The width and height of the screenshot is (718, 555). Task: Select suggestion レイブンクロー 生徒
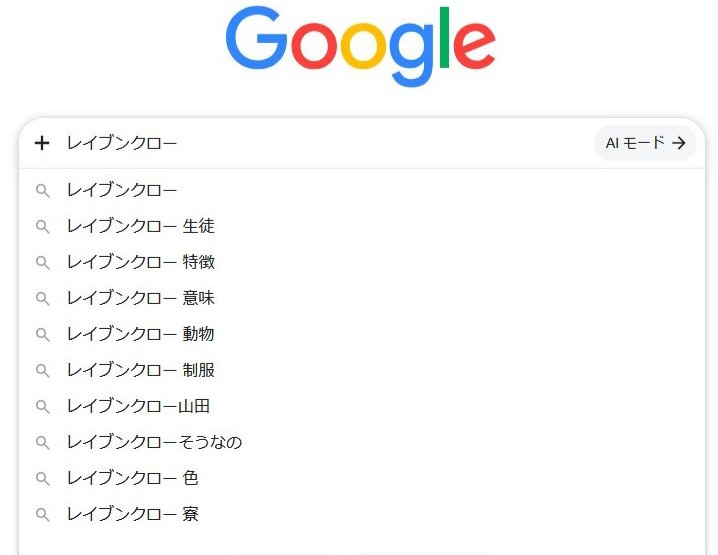coord(362,226)
